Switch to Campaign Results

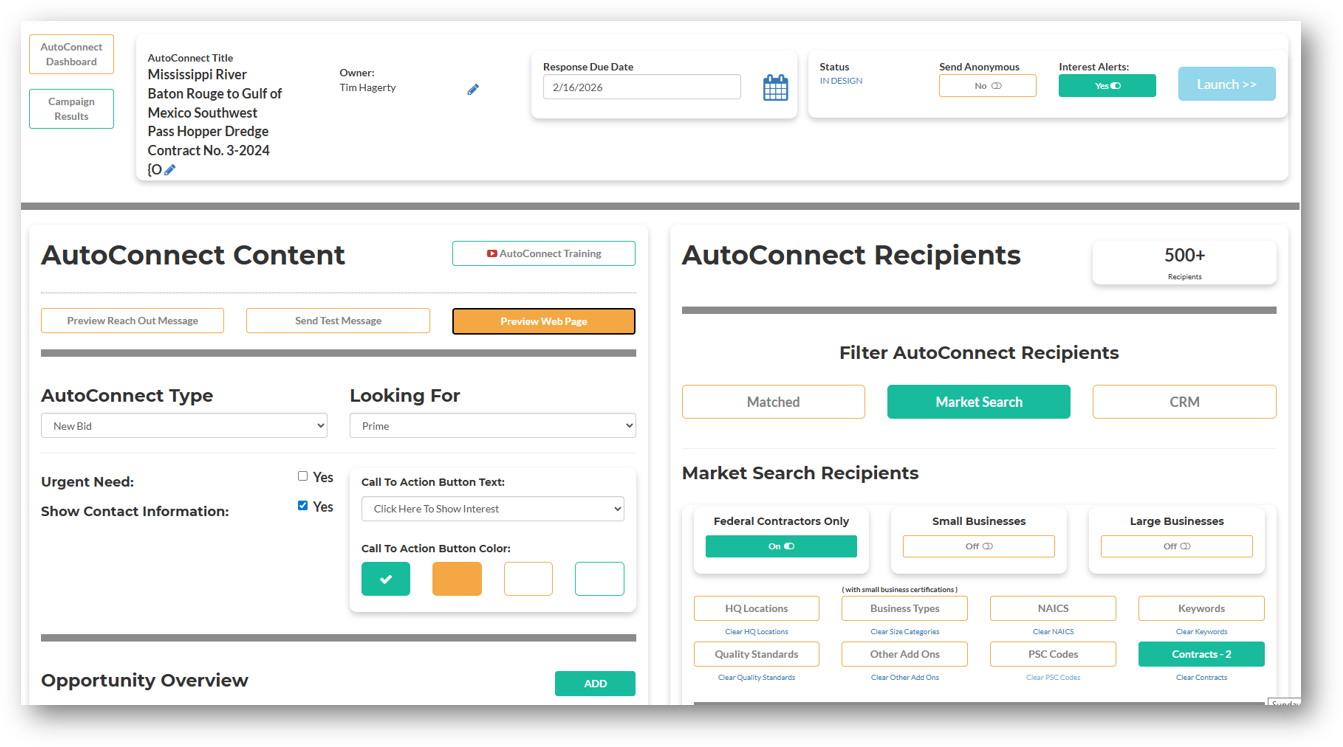(x=71, y=108)
